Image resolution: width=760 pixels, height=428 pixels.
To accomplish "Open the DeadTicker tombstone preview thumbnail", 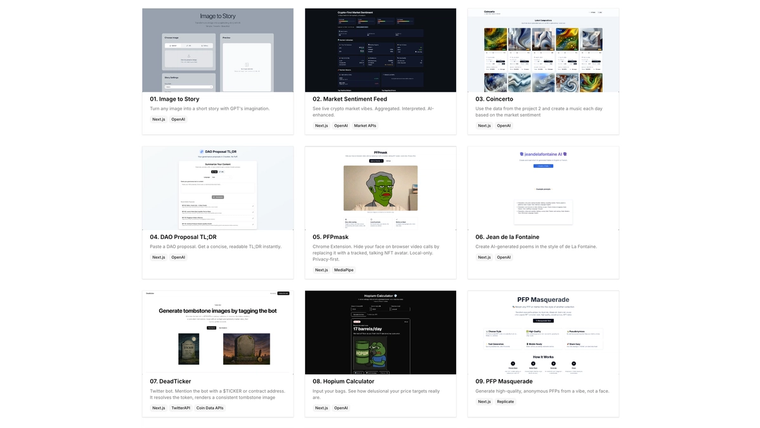I will [x=218, y=333].
